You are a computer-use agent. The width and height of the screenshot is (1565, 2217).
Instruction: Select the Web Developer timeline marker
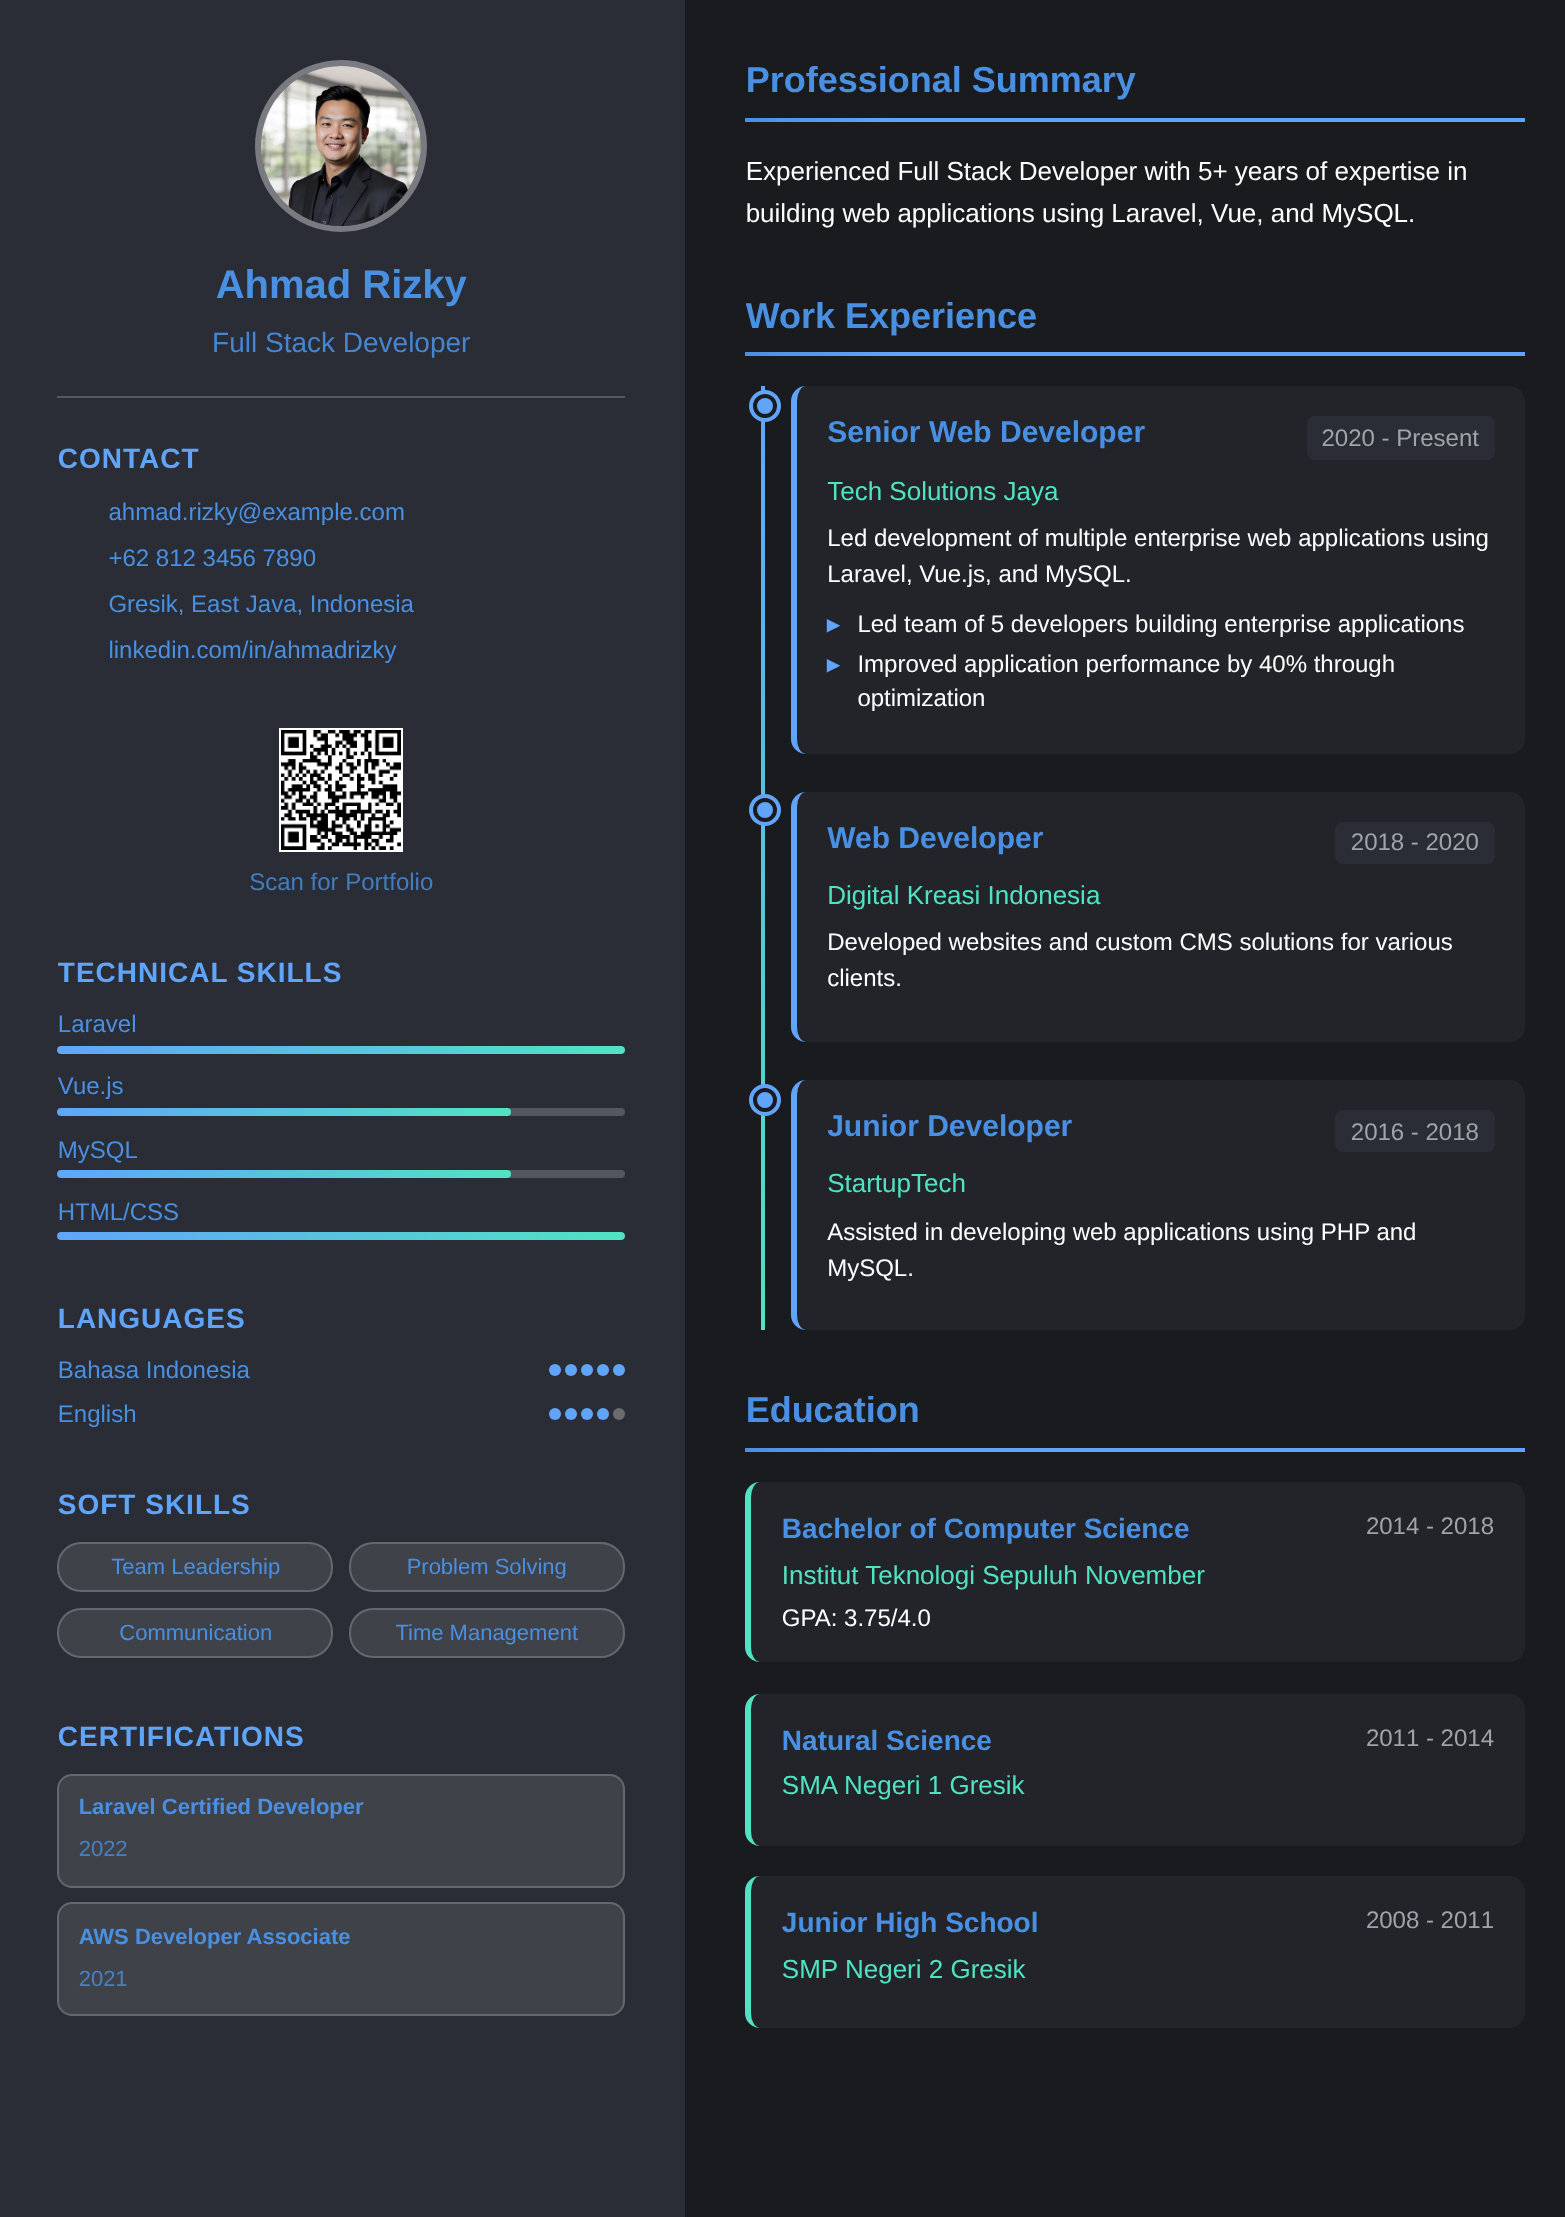[765, 810]
